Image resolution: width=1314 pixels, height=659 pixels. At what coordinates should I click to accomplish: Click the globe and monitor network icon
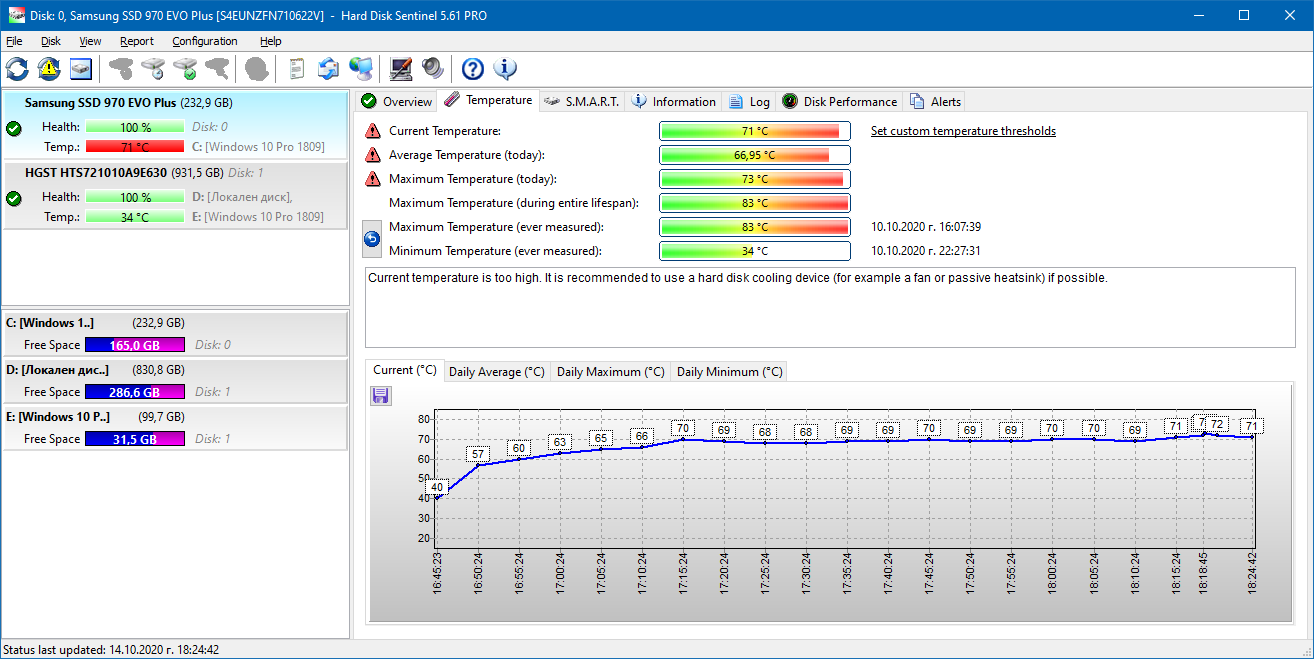pos(360,69)
